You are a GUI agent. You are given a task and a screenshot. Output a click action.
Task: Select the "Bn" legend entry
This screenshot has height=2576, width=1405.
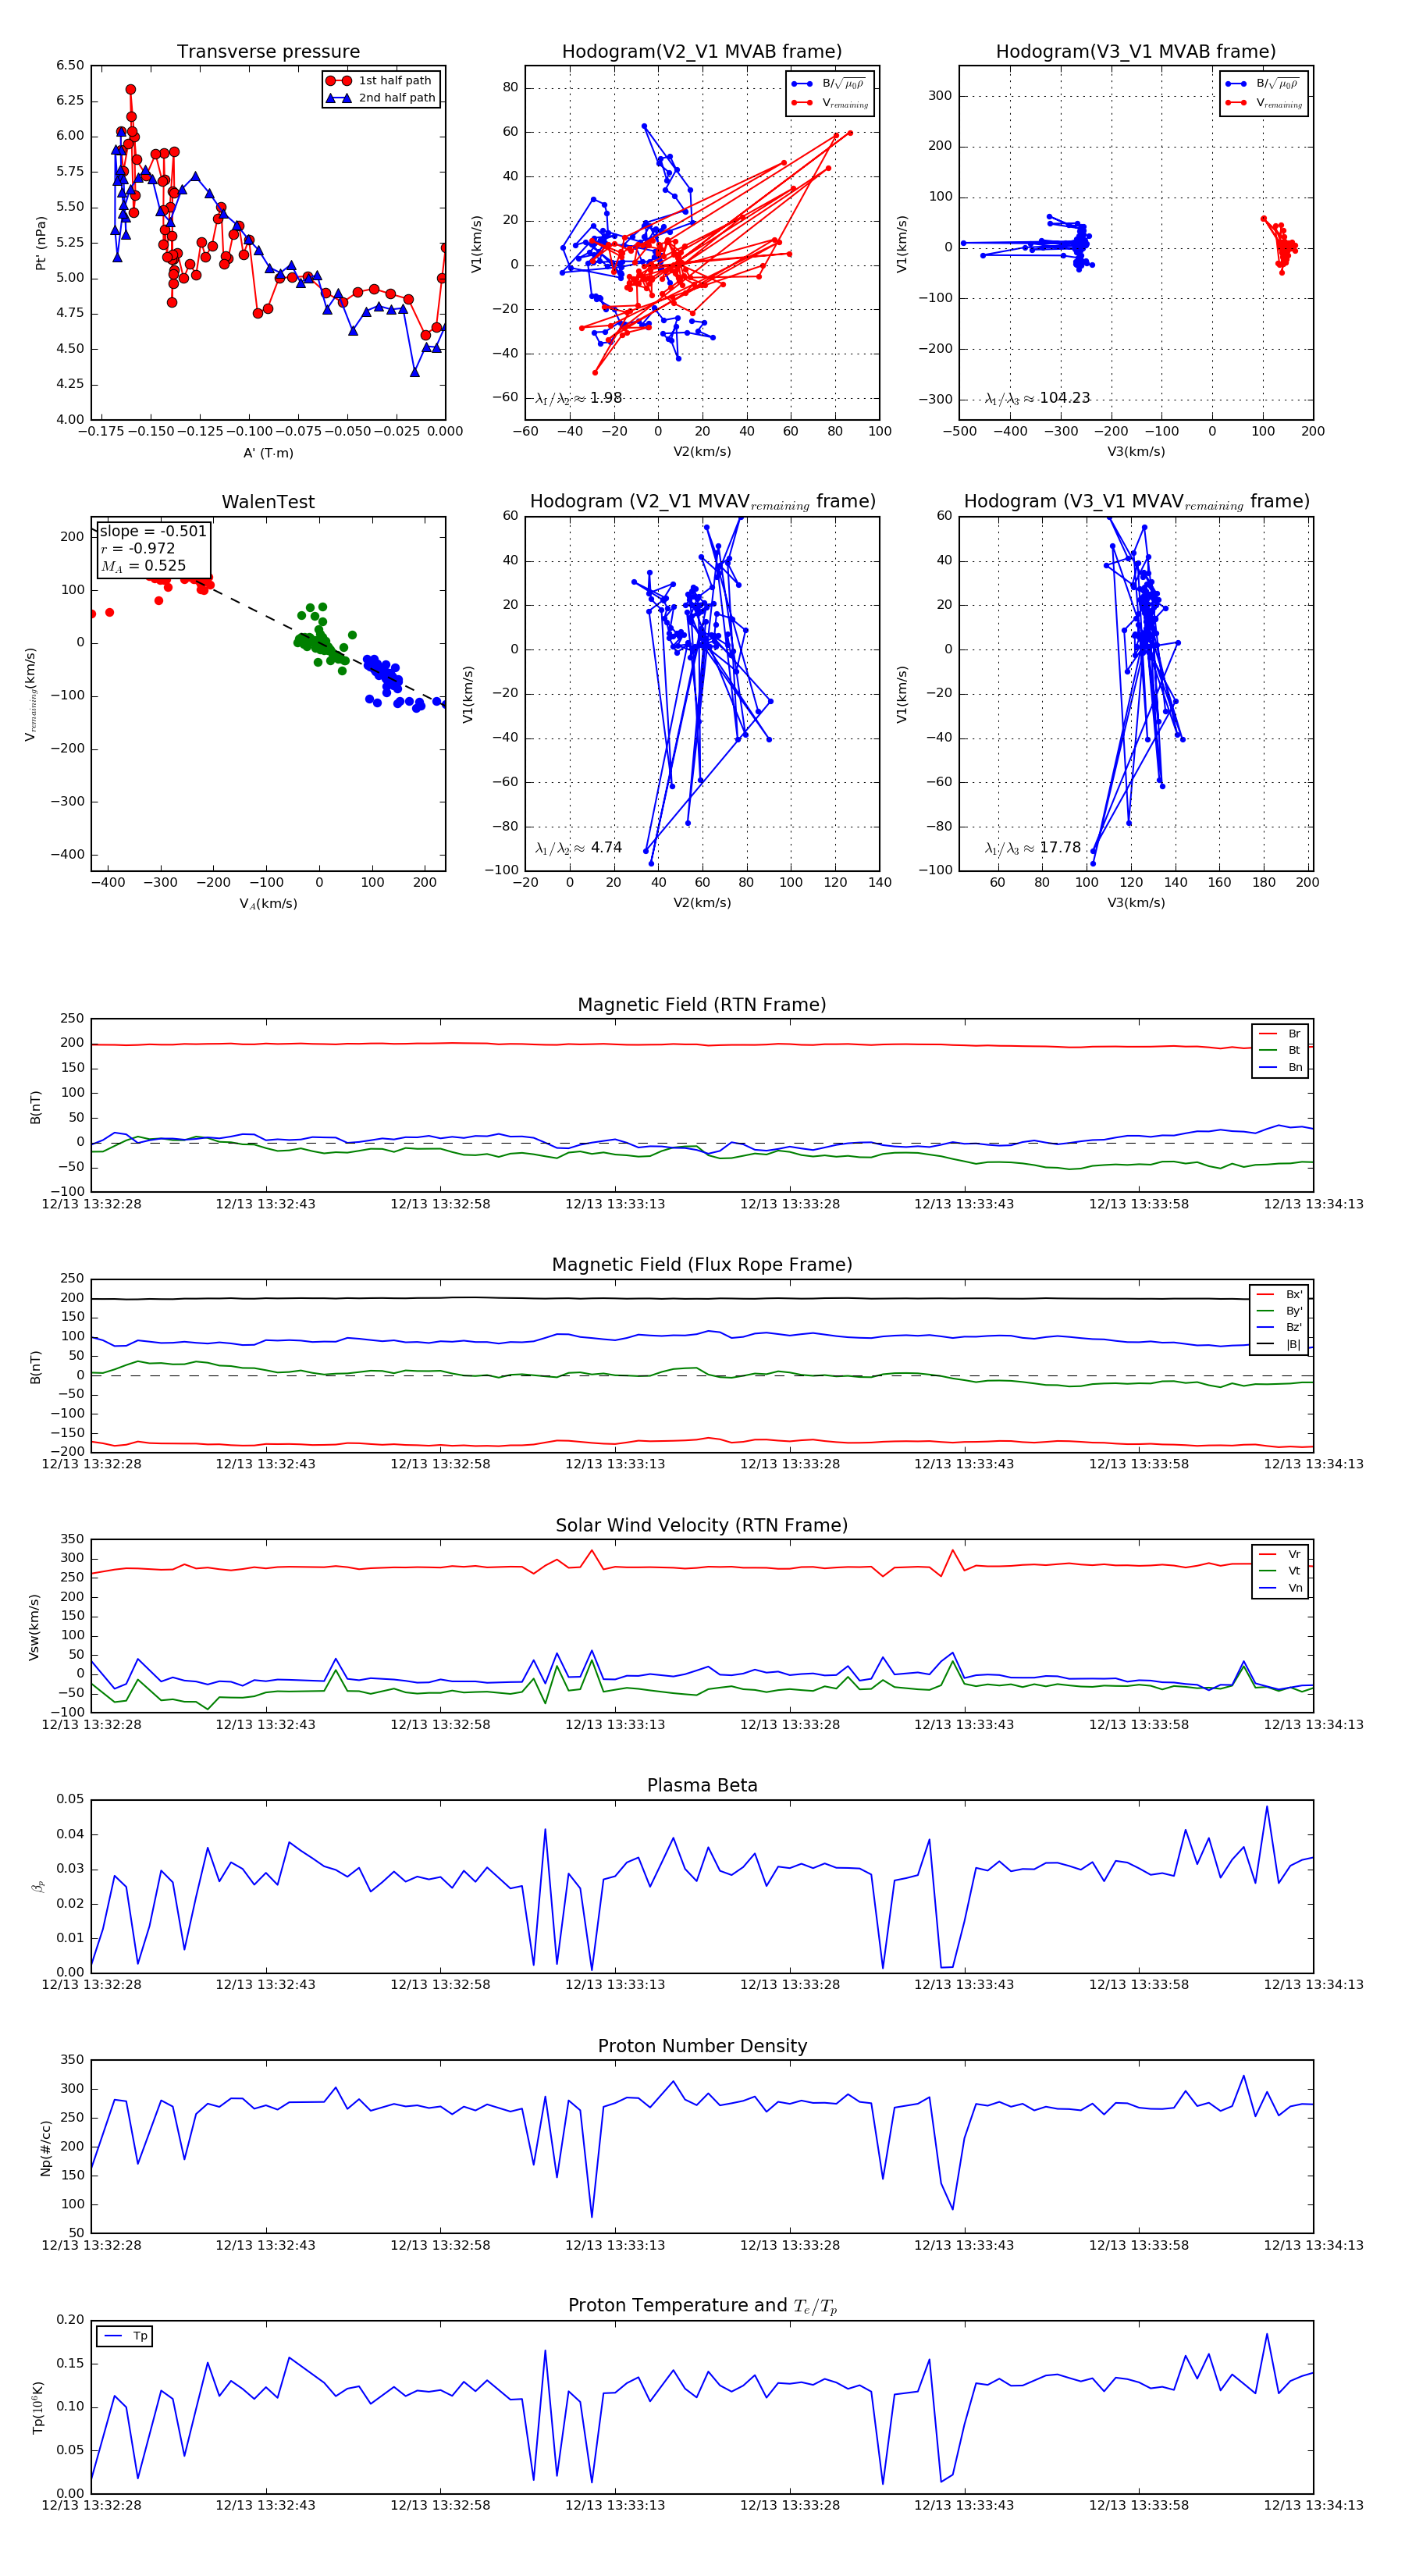(x=1280, y=1068)
